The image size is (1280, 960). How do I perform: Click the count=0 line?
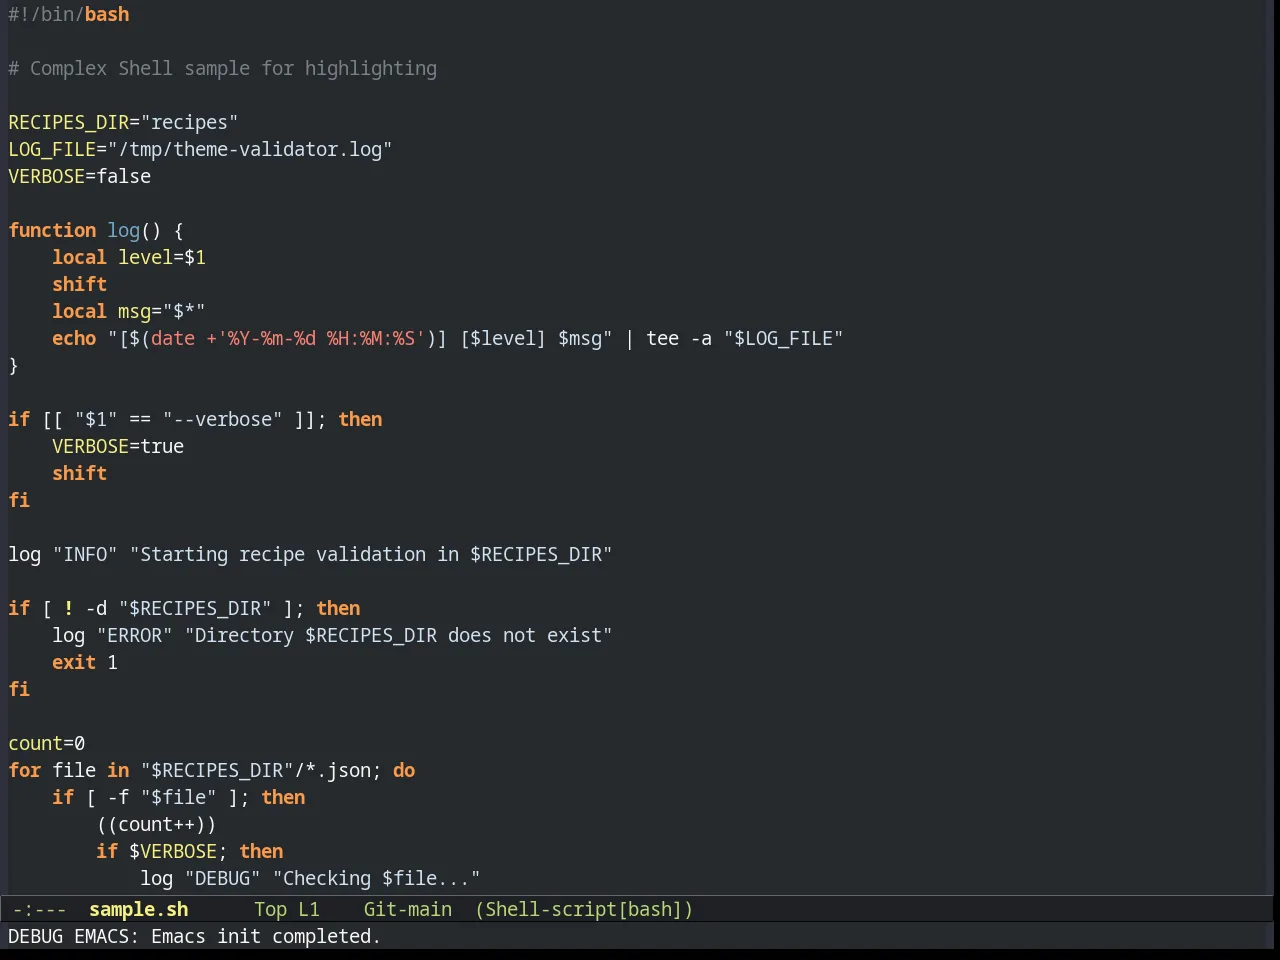[x=47, y=743]
